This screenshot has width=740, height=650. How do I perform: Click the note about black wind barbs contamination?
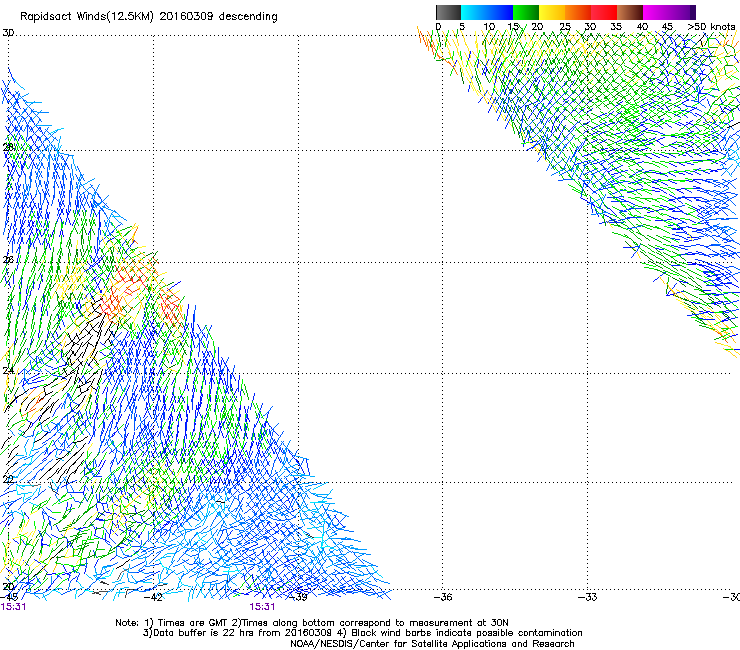coord(460,633)
